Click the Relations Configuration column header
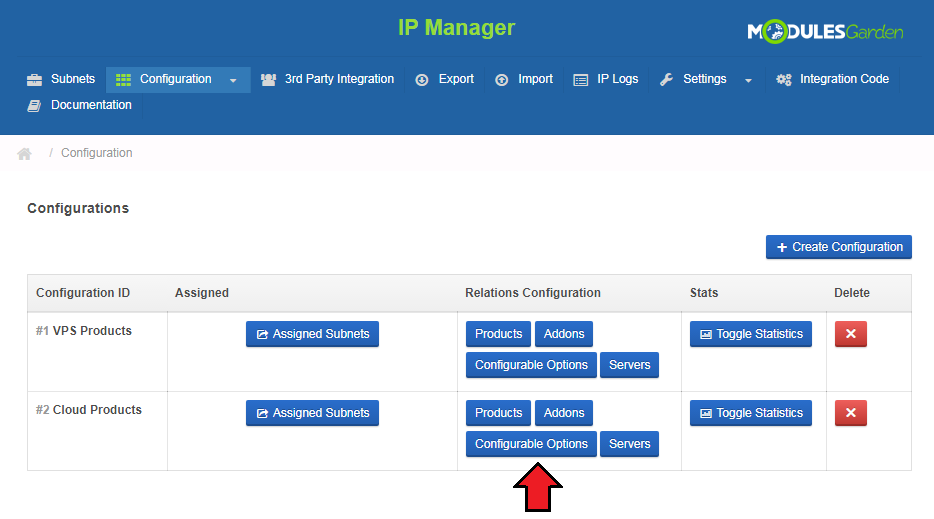This screenshot has height=519, width=934. coord(533,293)
